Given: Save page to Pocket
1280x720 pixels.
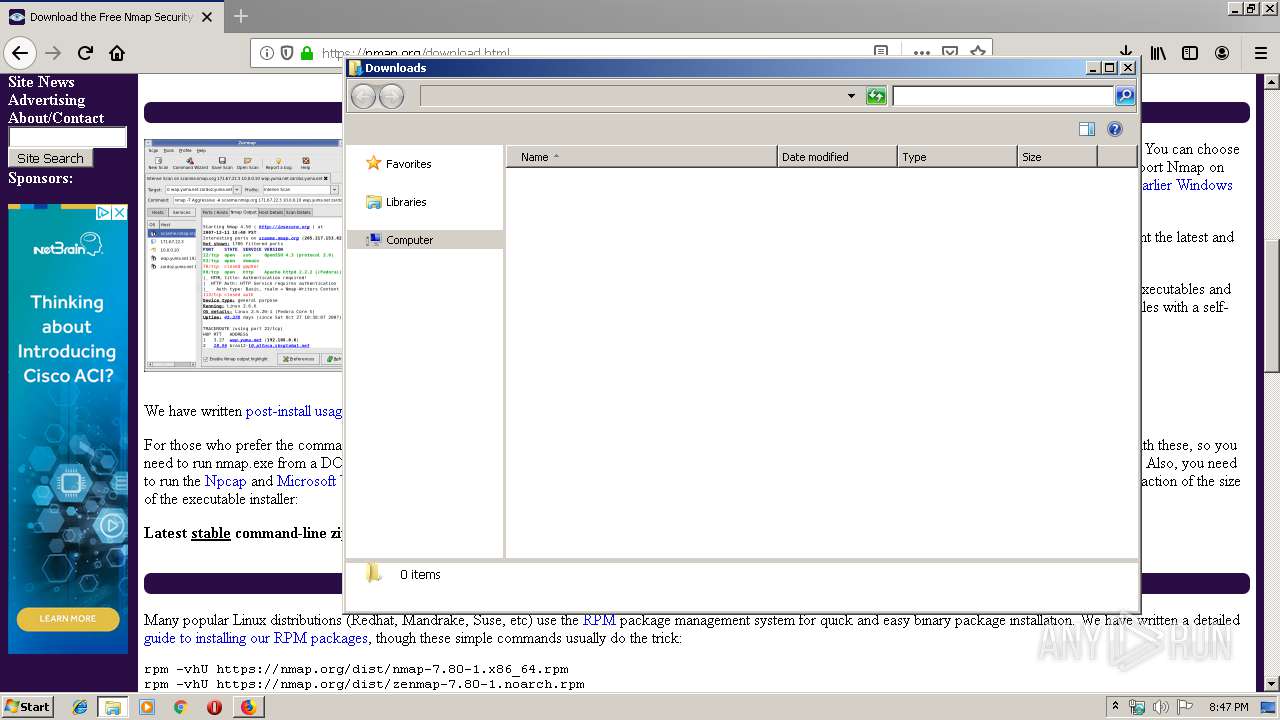Looking at the screenshot, I should click(x=950, y=52).
